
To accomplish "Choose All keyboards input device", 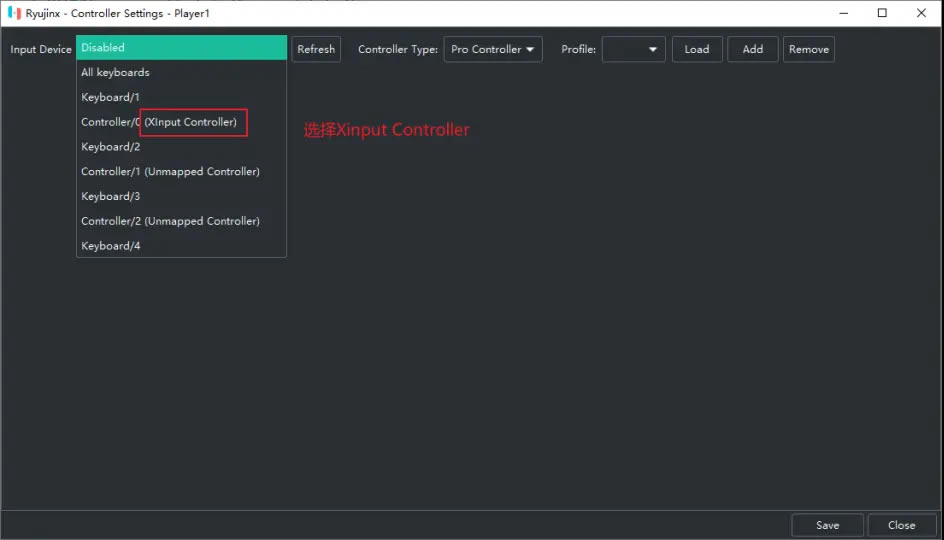I will click(181, 72).
